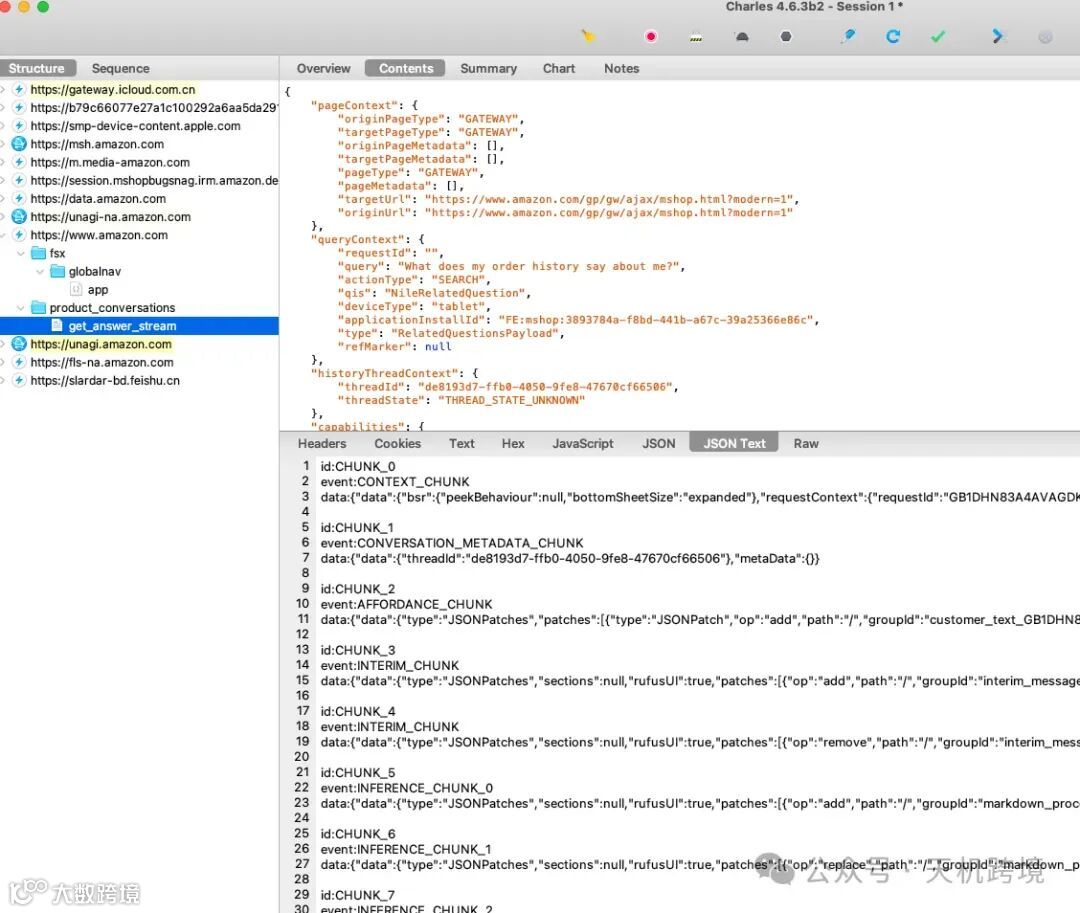This screenshot has height=913, width=1080.
Task: Open the Tools icon in toolbar
Action: 997,37
